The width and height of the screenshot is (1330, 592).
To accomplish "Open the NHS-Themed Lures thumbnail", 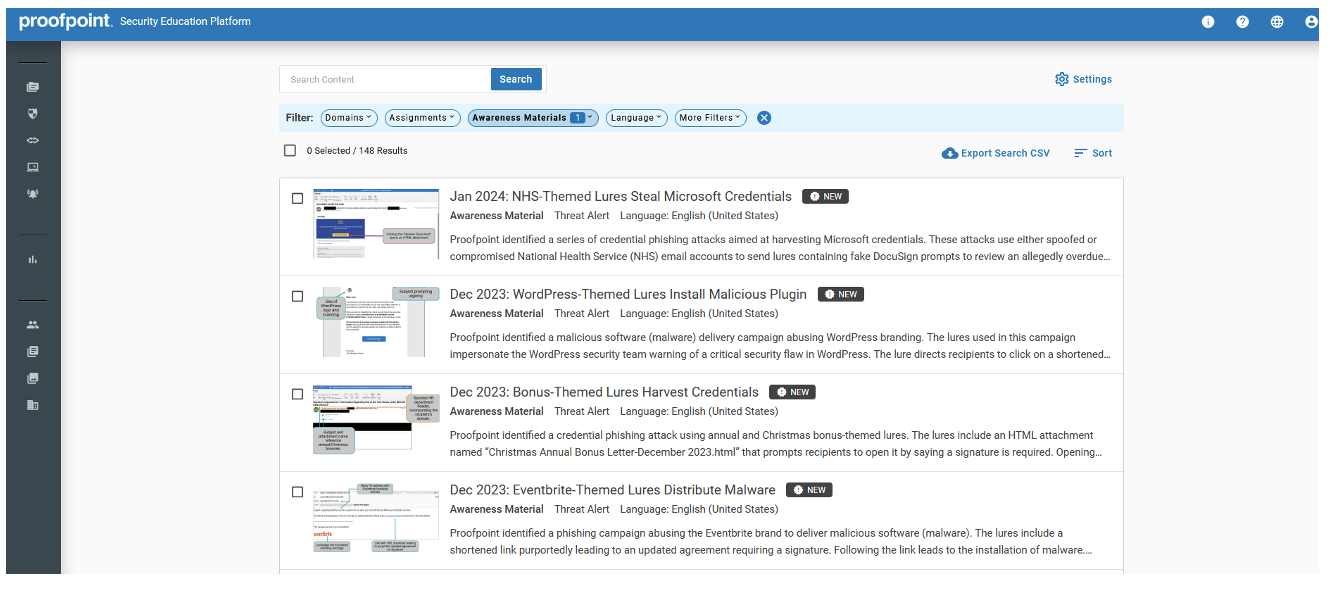I will point(375,223).
